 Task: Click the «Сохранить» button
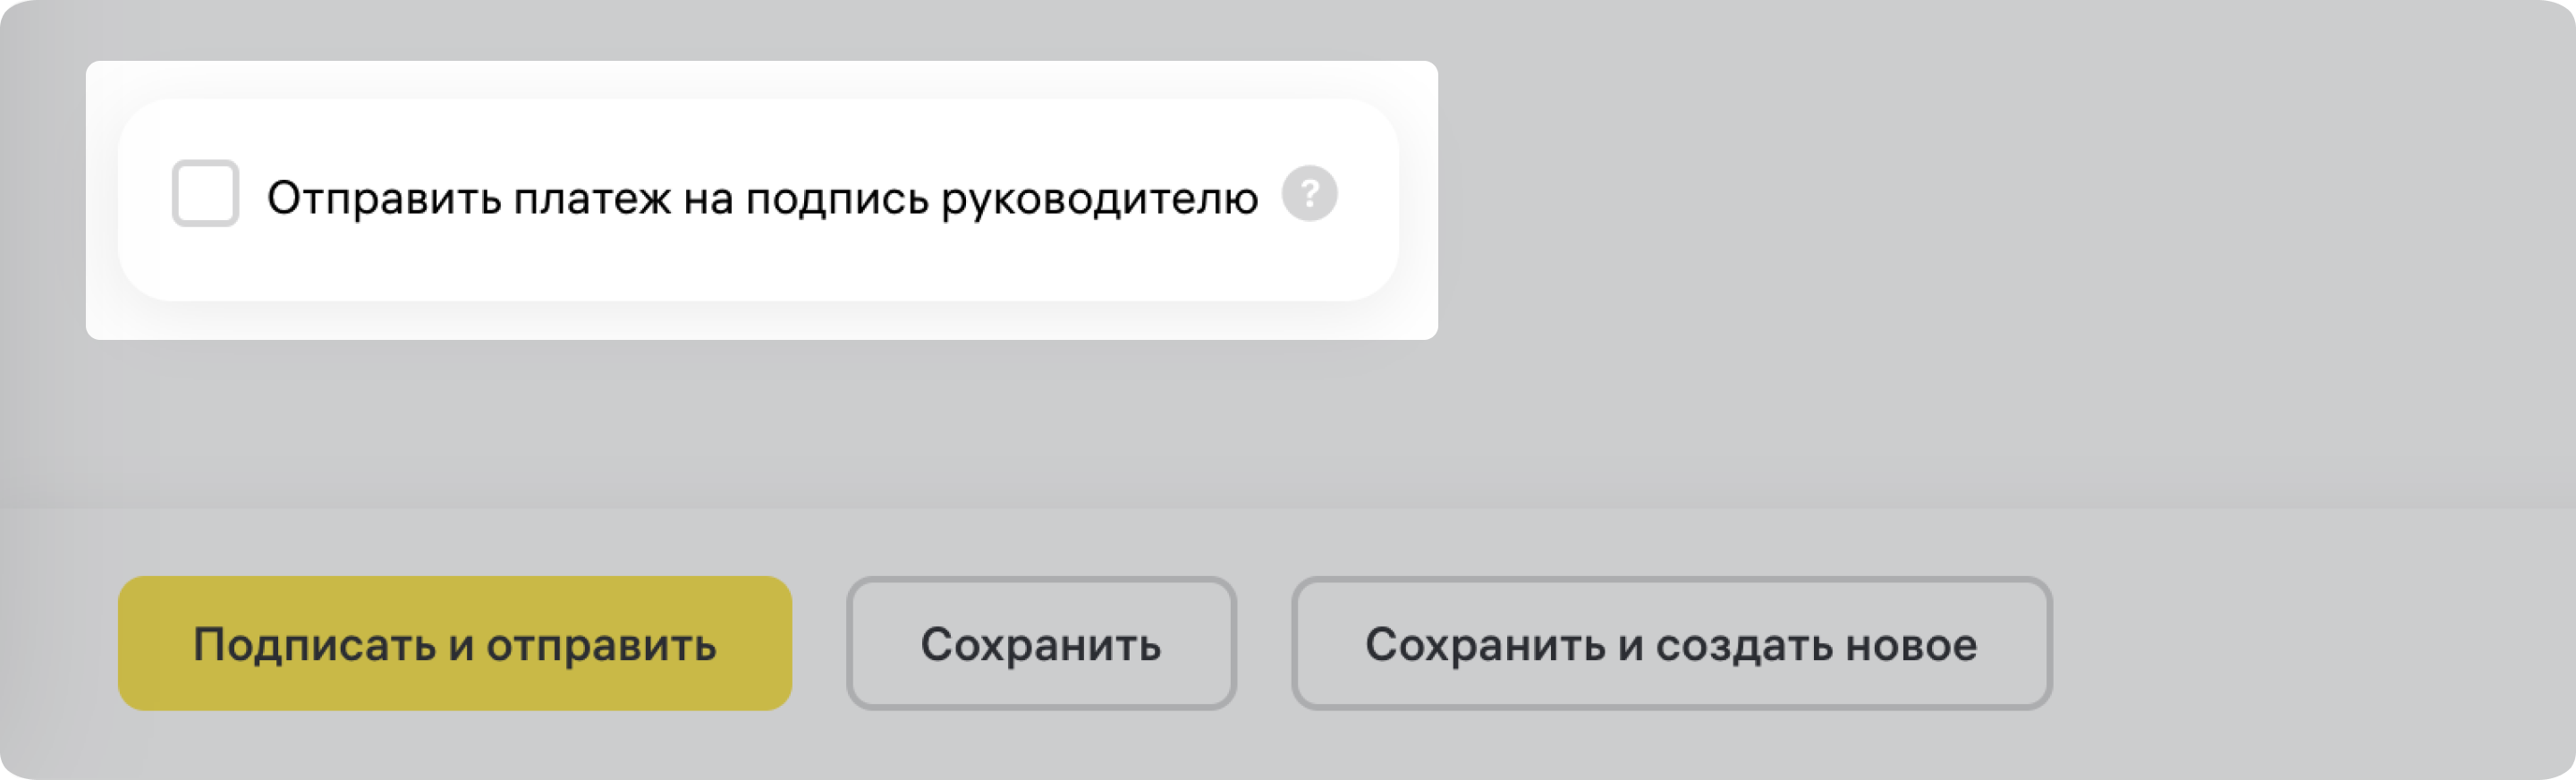(1041, 644)
